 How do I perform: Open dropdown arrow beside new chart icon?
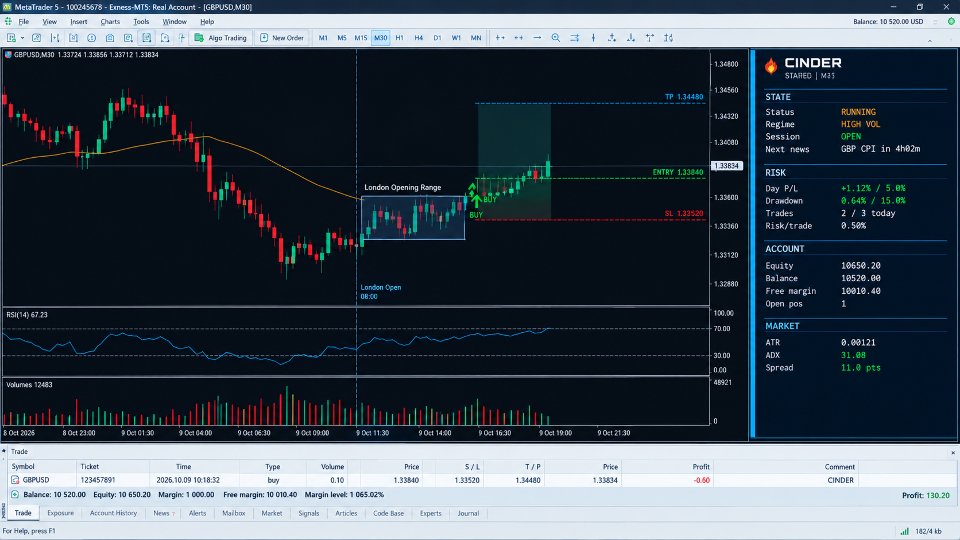click(x=23, y=38)
